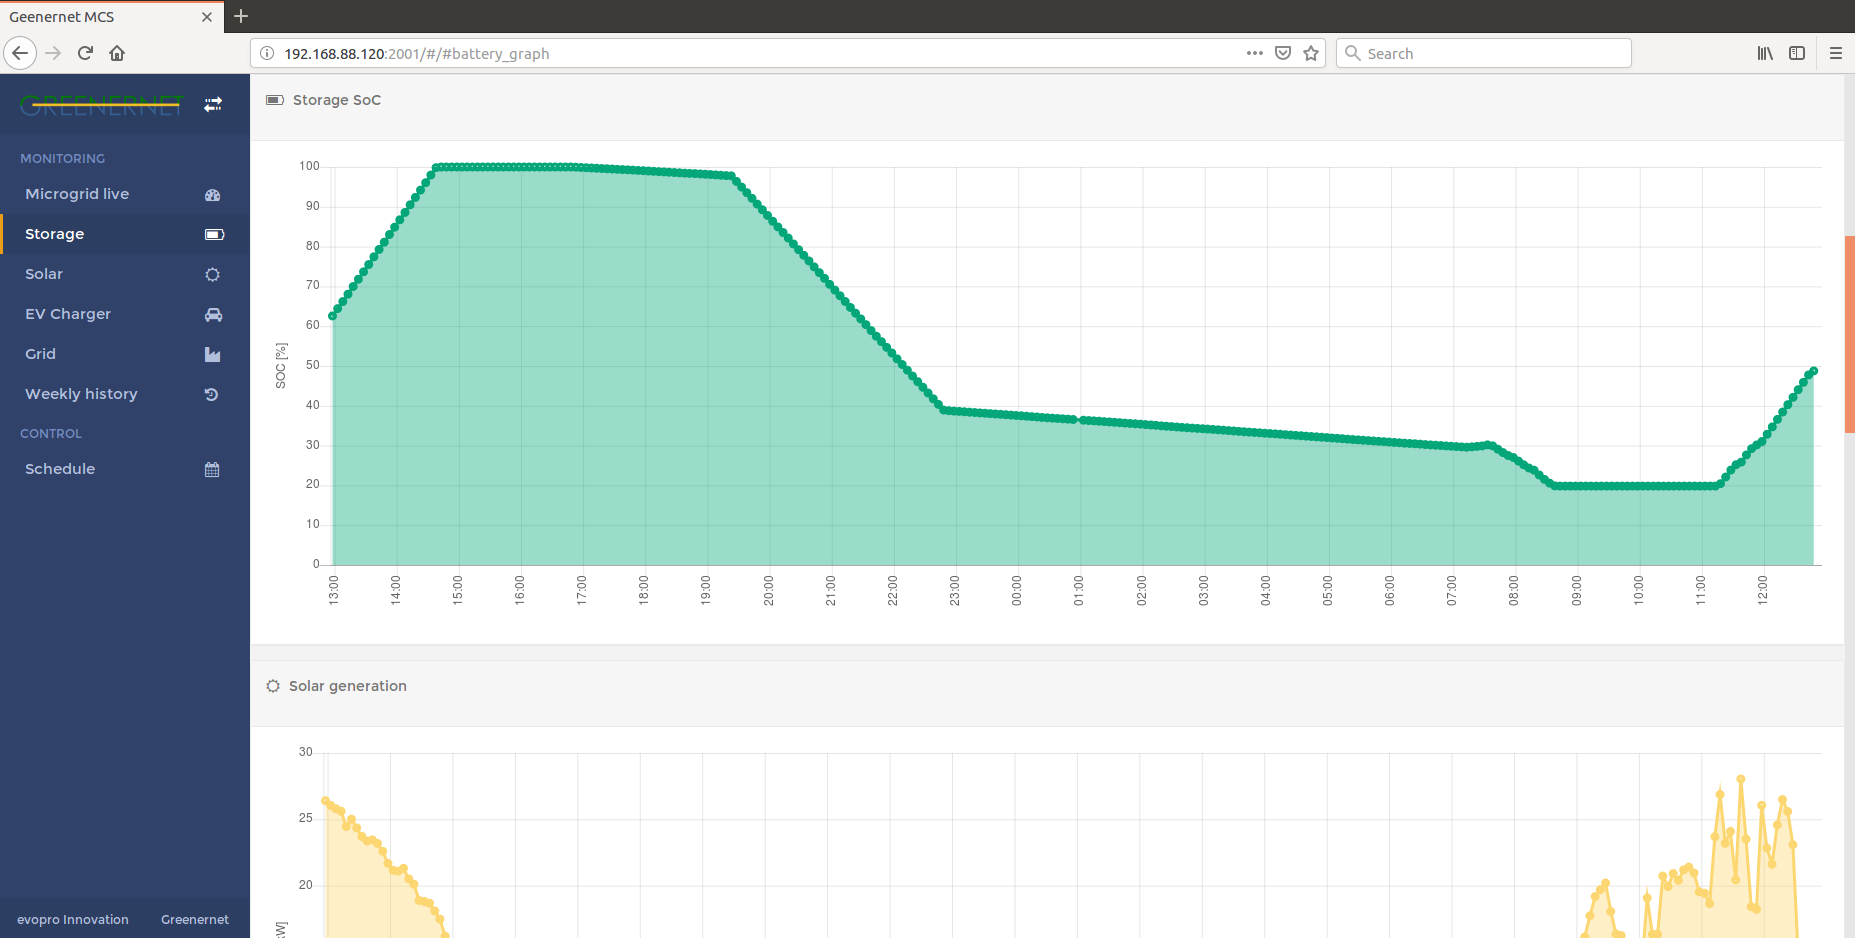Open Schedule under Control section
This screenshot has width=1855, height=938.
(x=125, y=469)
